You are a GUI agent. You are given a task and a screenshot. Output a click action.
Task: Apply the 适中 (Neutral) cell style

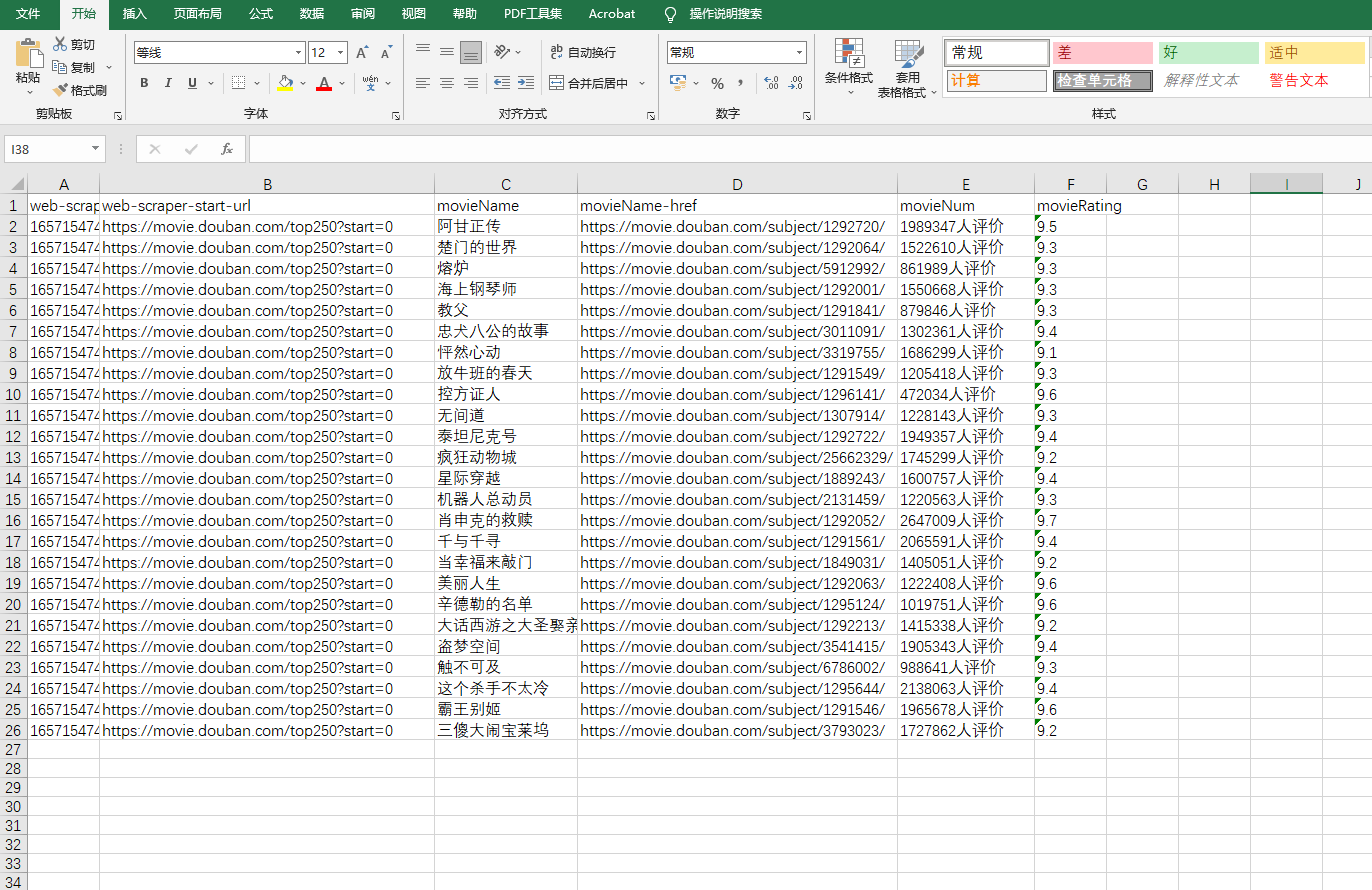pyautogui.click(x=1314, y=53)
